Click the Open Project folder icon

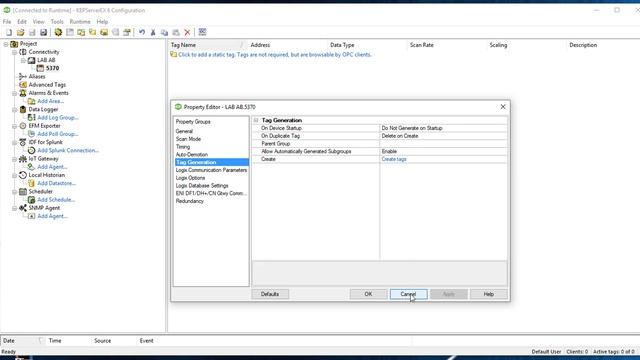(20, 32)
